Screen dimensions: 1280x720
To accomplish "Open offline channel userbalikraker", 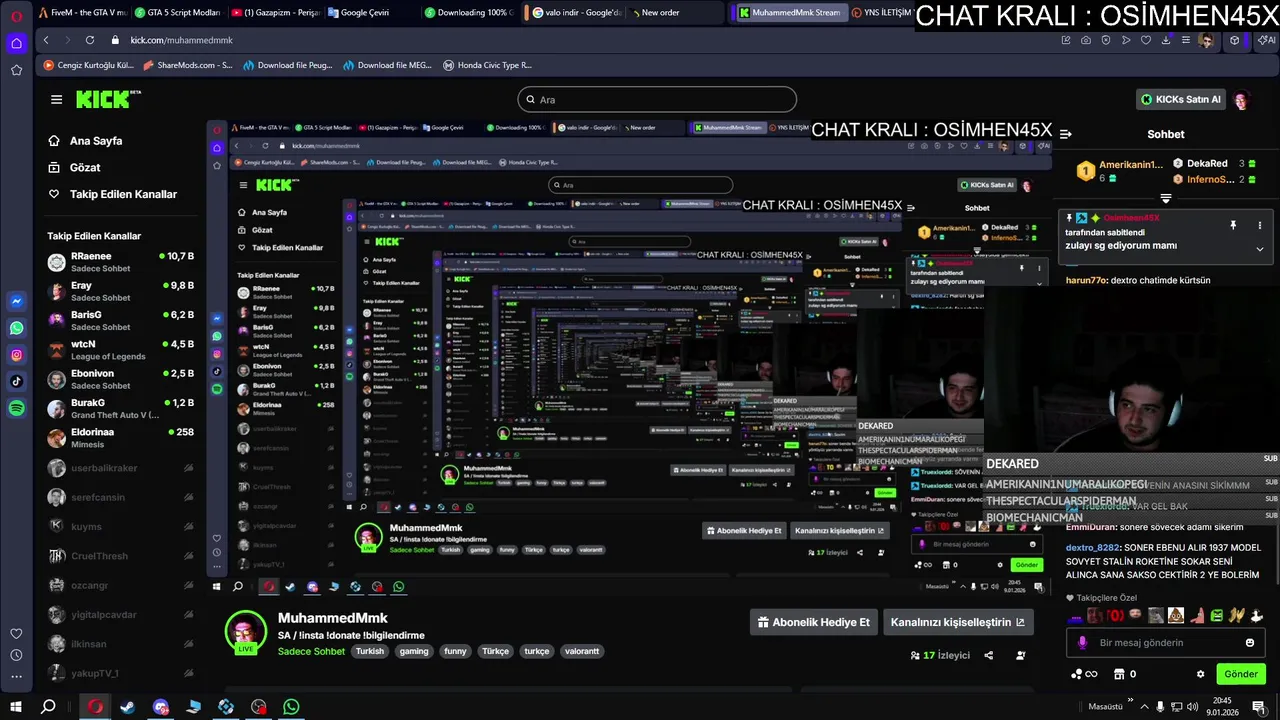I will tap(120, 468).
